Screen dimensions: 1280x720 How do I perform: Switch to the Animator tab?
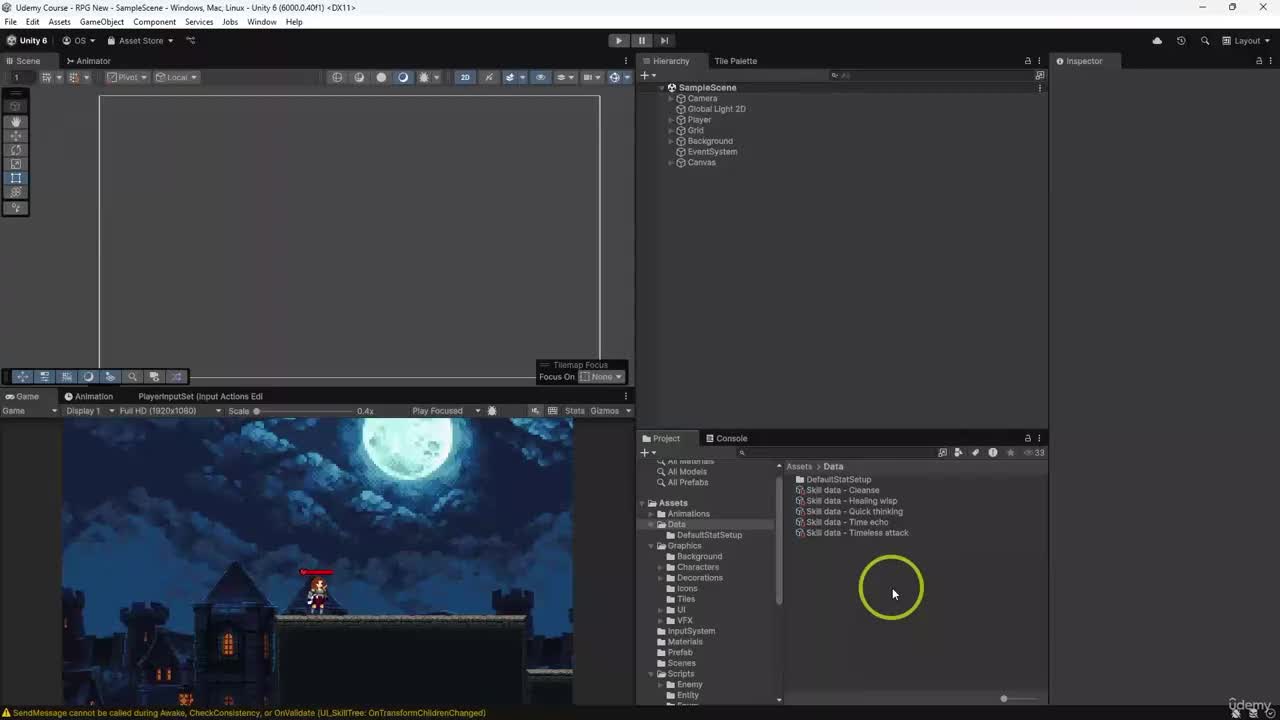click(88, 61)
